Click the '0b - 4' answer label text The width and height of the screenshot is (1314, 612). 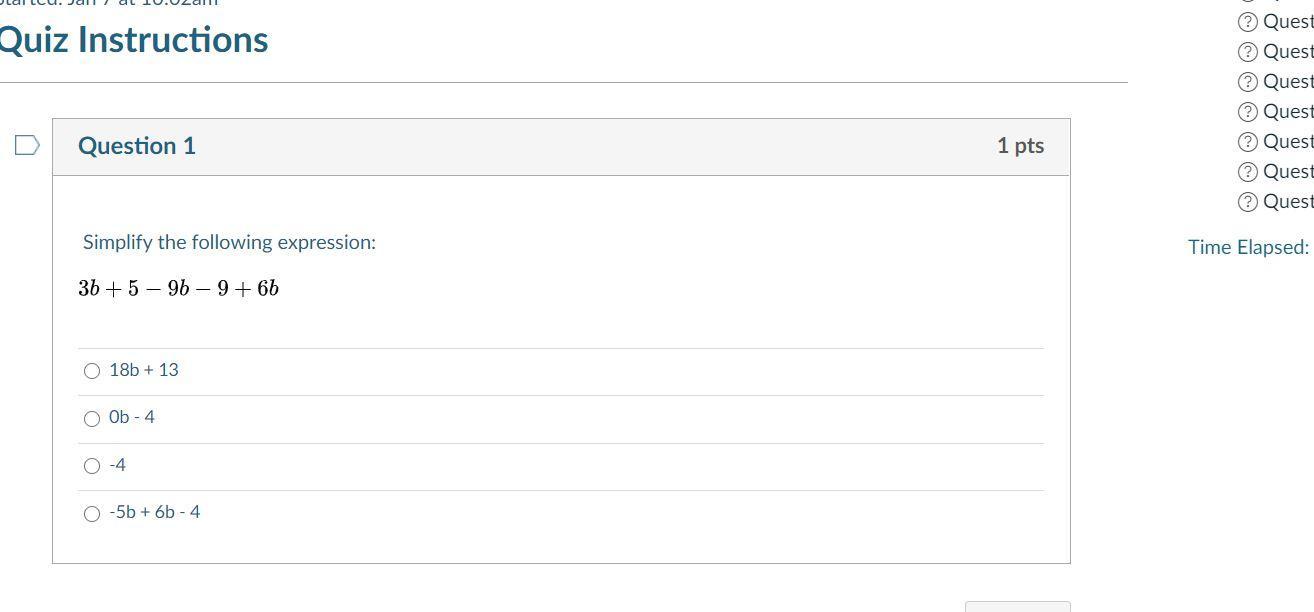pos(132,417)
